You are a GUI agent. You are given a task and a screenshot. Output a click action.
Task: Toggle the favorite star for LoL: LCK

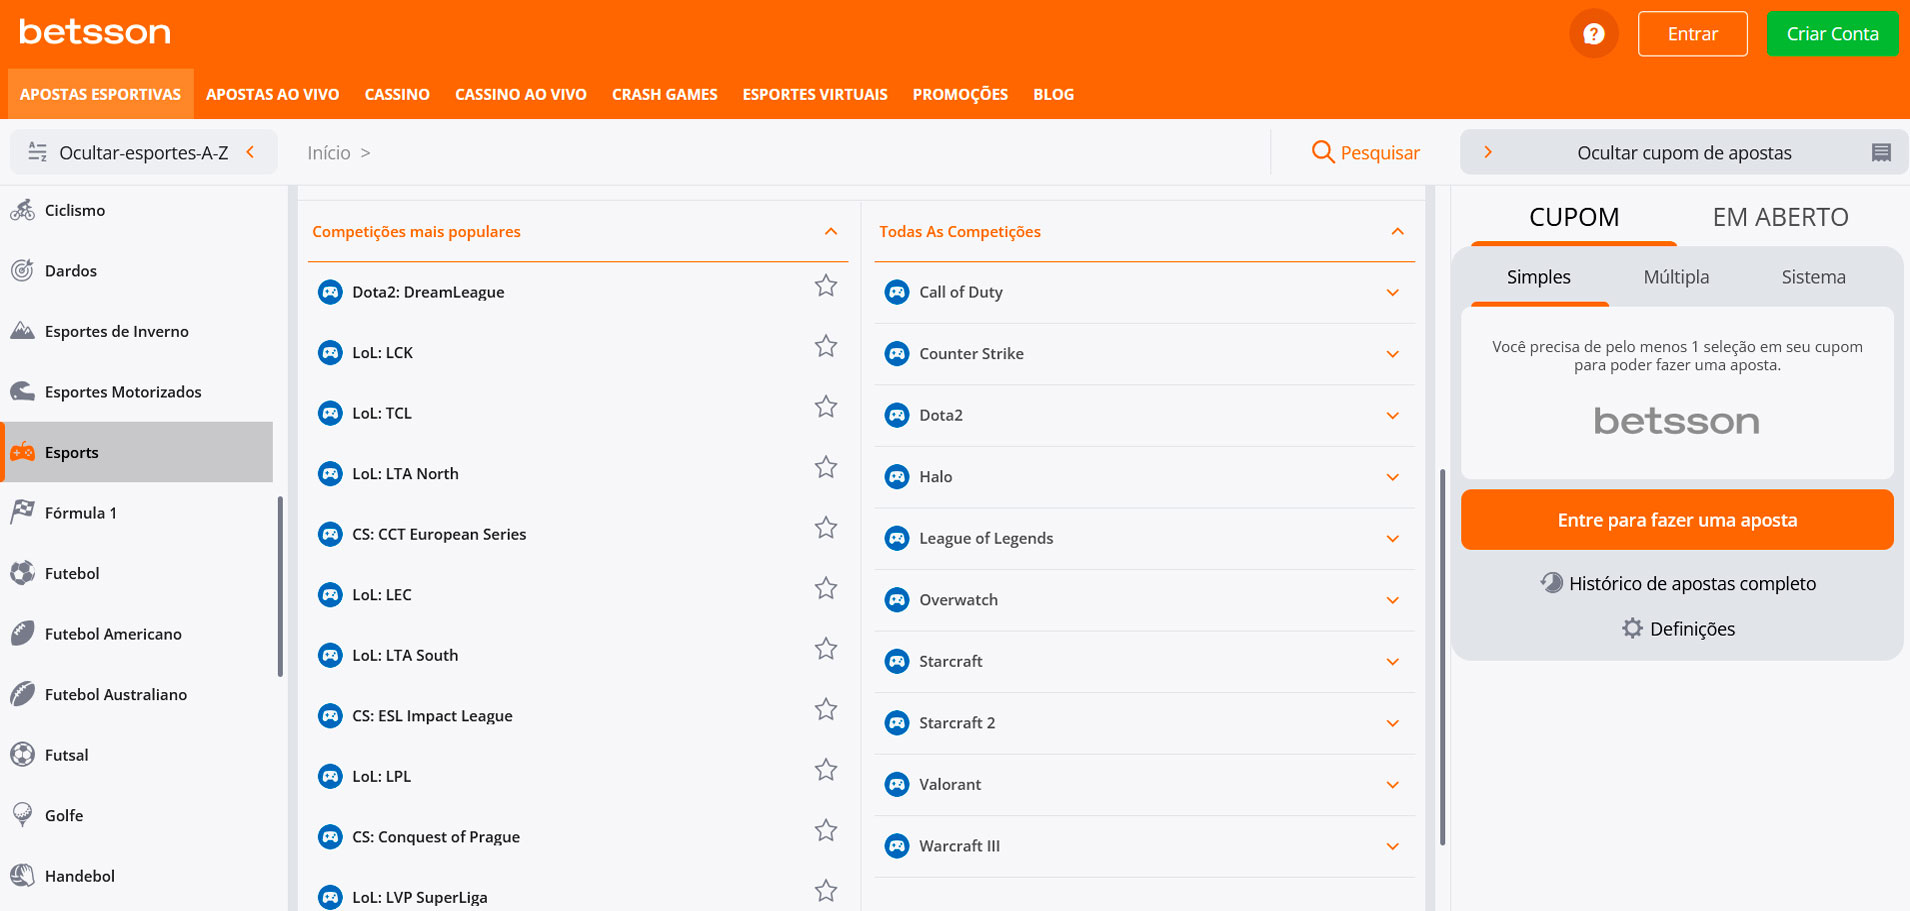coord(825,346)
